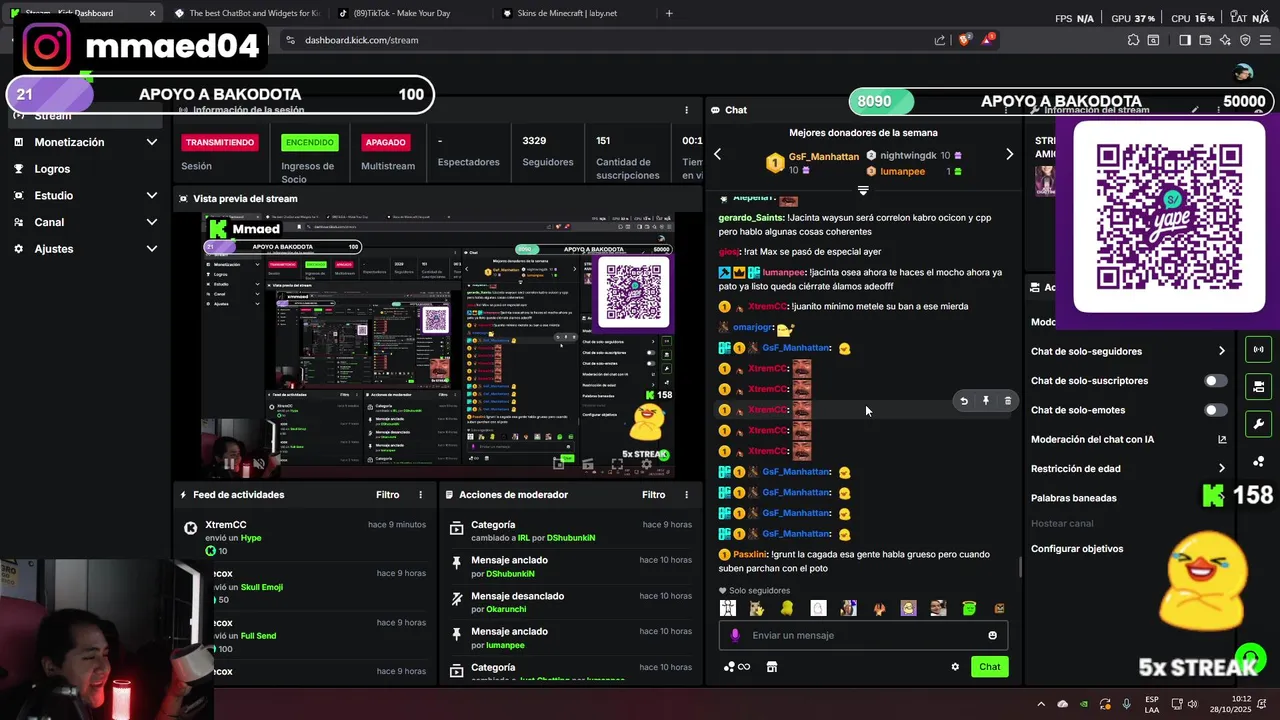
Task: Show next top donors with right arrow
Action: pos(1009,154)
